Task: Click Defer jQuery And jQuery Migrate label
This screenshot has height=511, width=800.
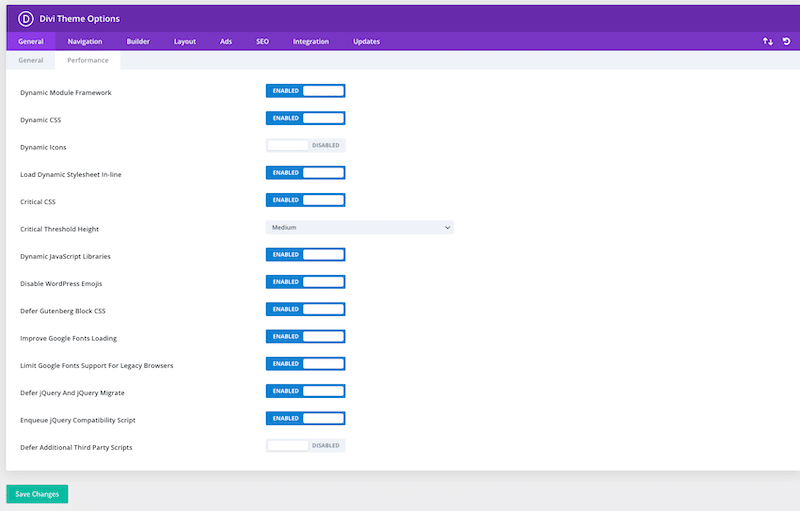Action: pyautogui.click(x=72, y=393)
